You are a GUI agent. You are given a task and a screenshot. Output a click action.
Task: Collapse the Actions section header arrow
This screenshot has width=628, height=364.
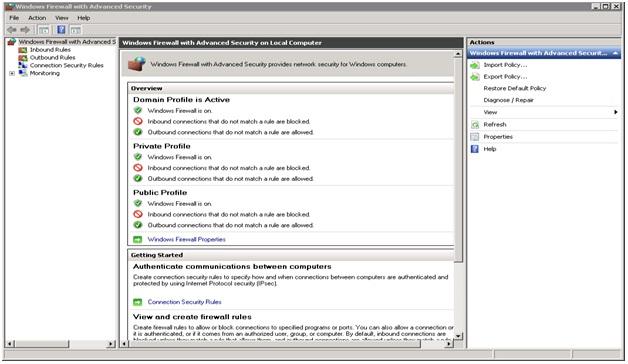pyautogui.click(x=615, y=53)
